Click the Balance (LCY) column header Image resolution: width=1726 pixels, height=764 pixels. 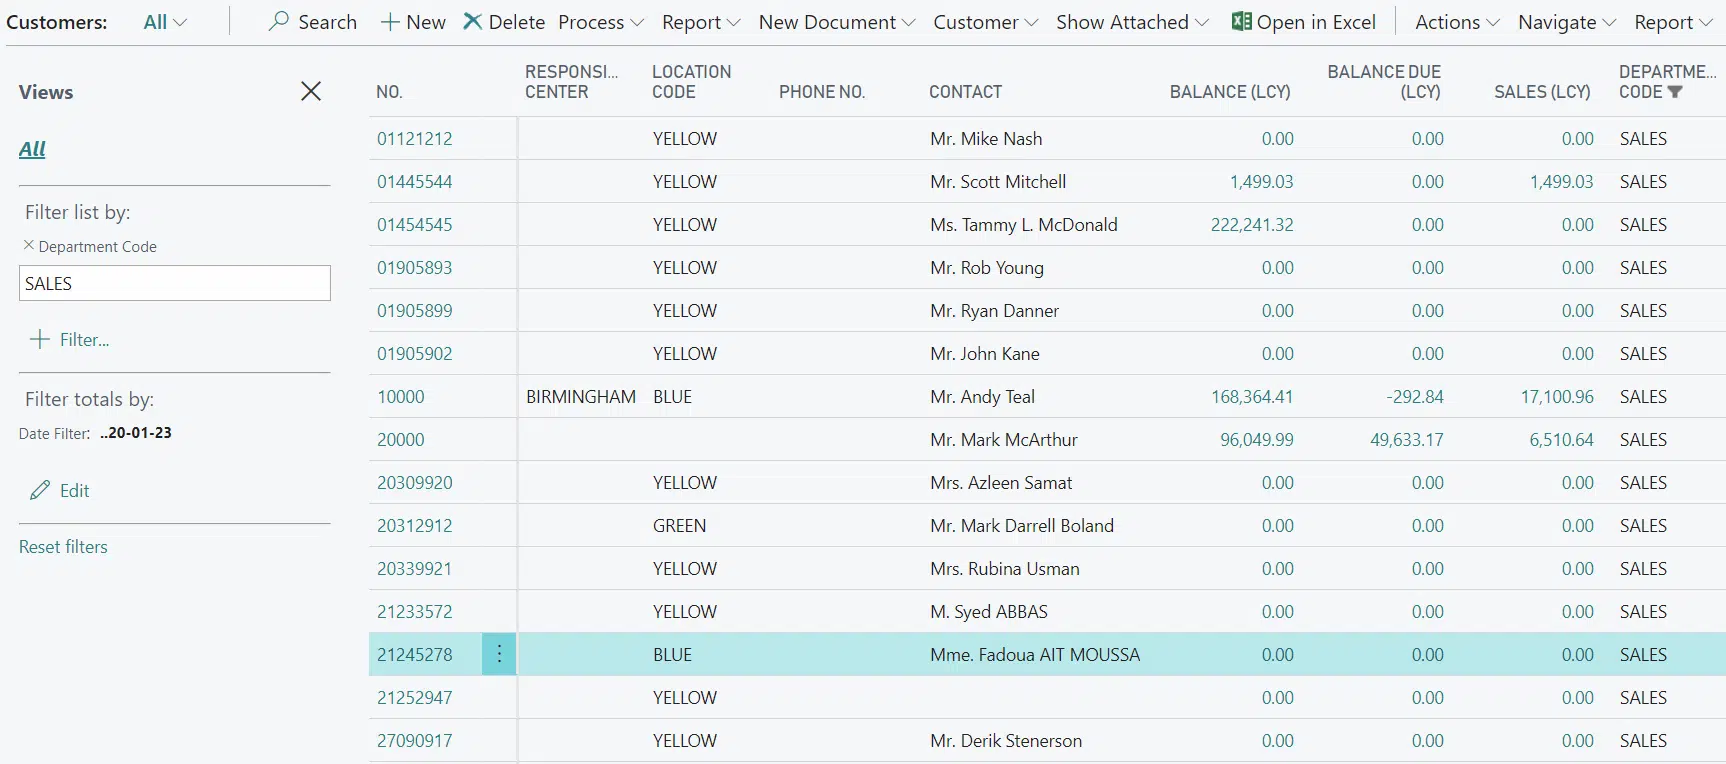1230,92
